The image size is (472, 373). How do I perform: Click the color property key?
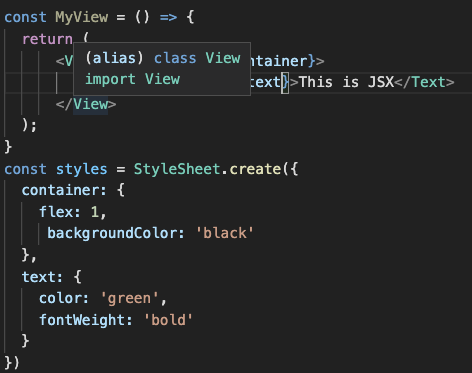pos(60,298)
